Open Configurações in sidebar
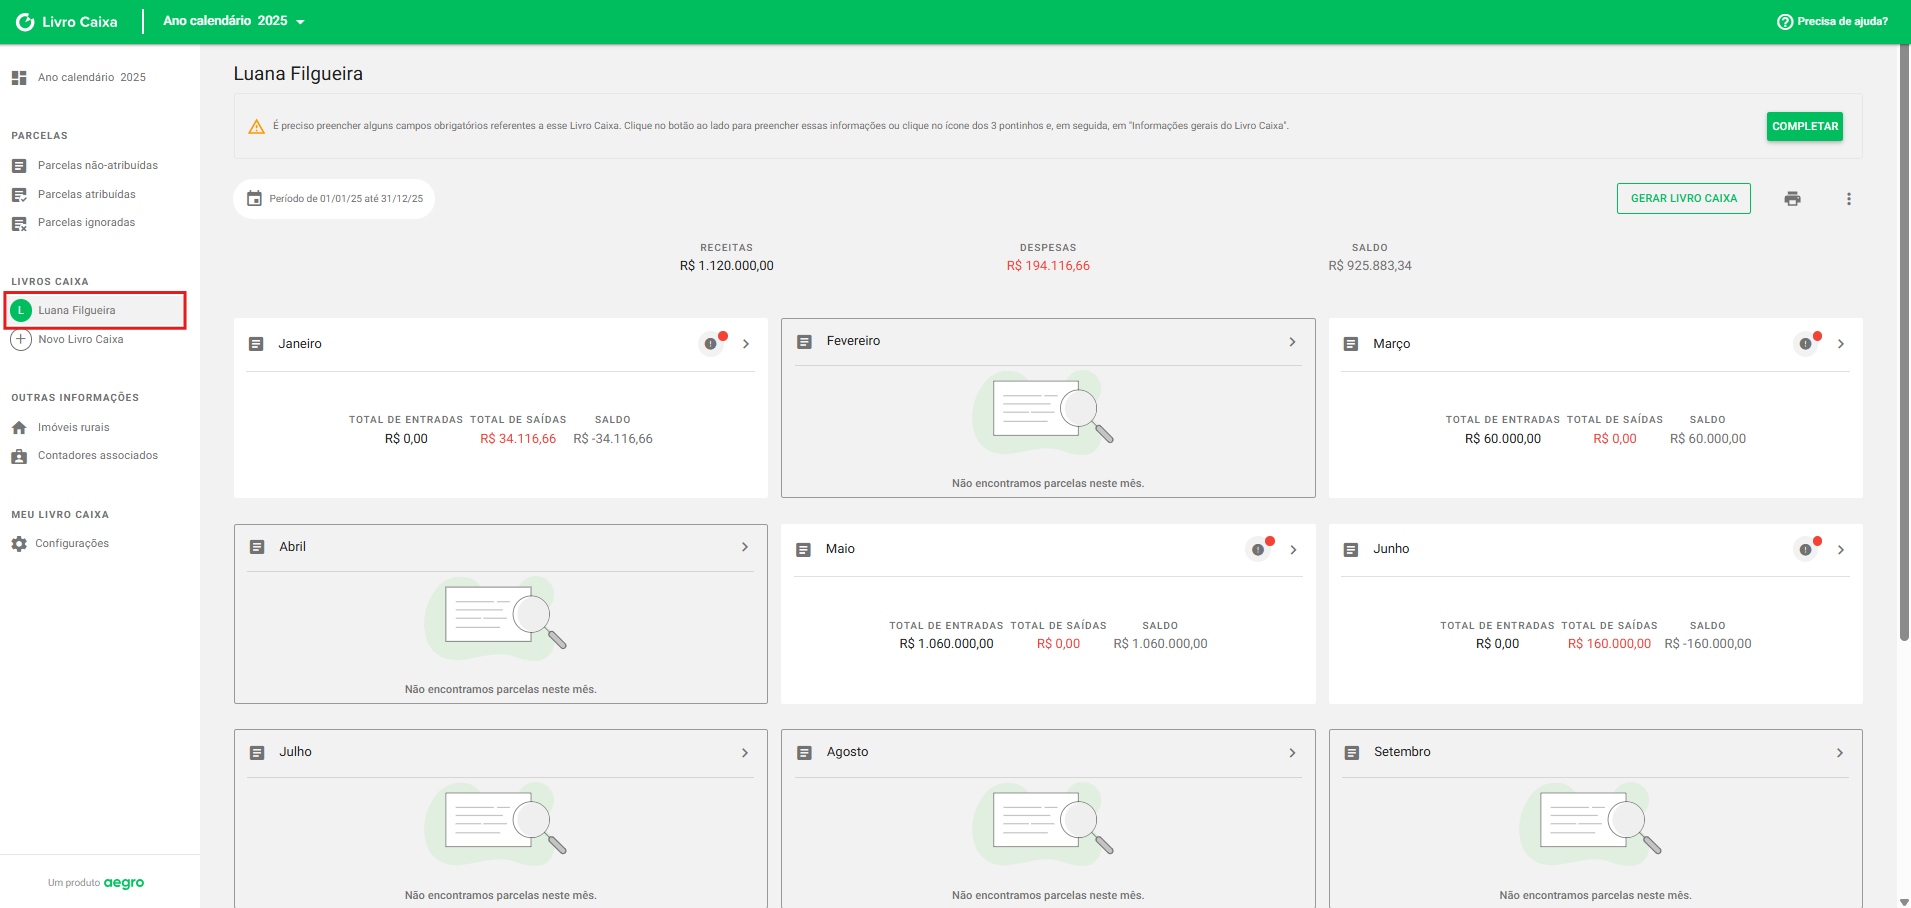Screen dimensions: 1911x908 click(72, 544)
